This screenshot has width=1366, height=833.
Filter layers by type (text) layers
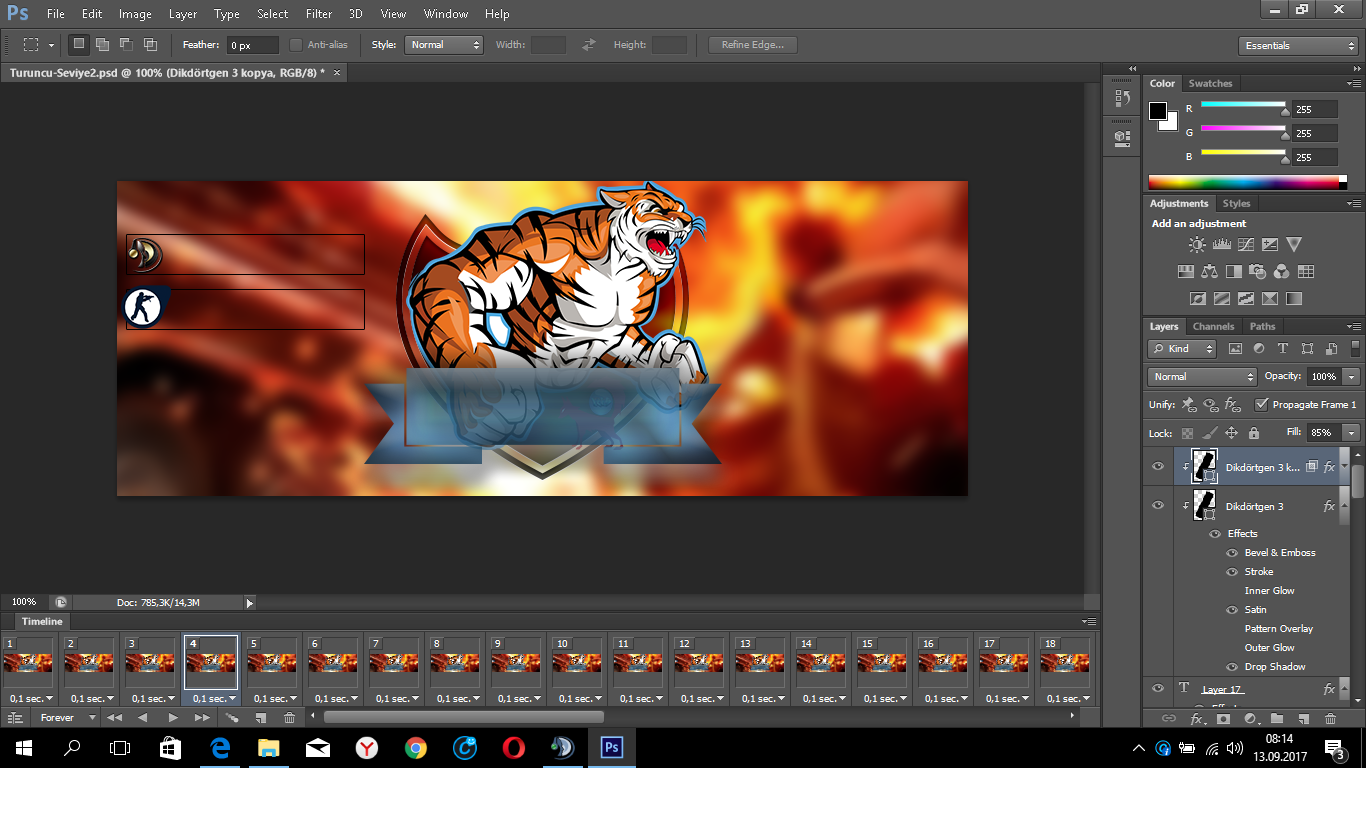point(1283,349)
